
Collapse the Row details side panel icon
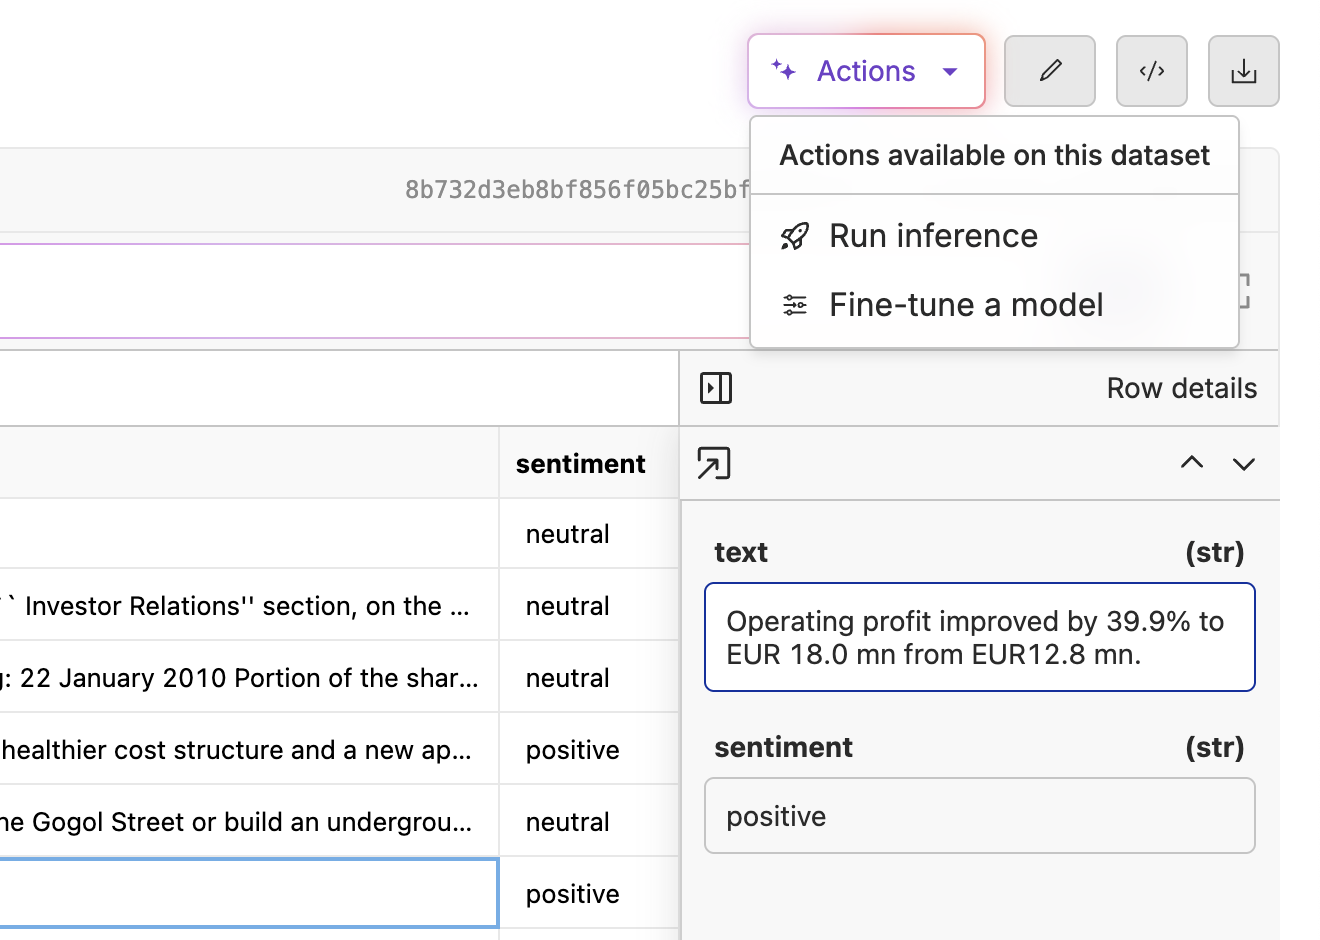click(716, 388)
